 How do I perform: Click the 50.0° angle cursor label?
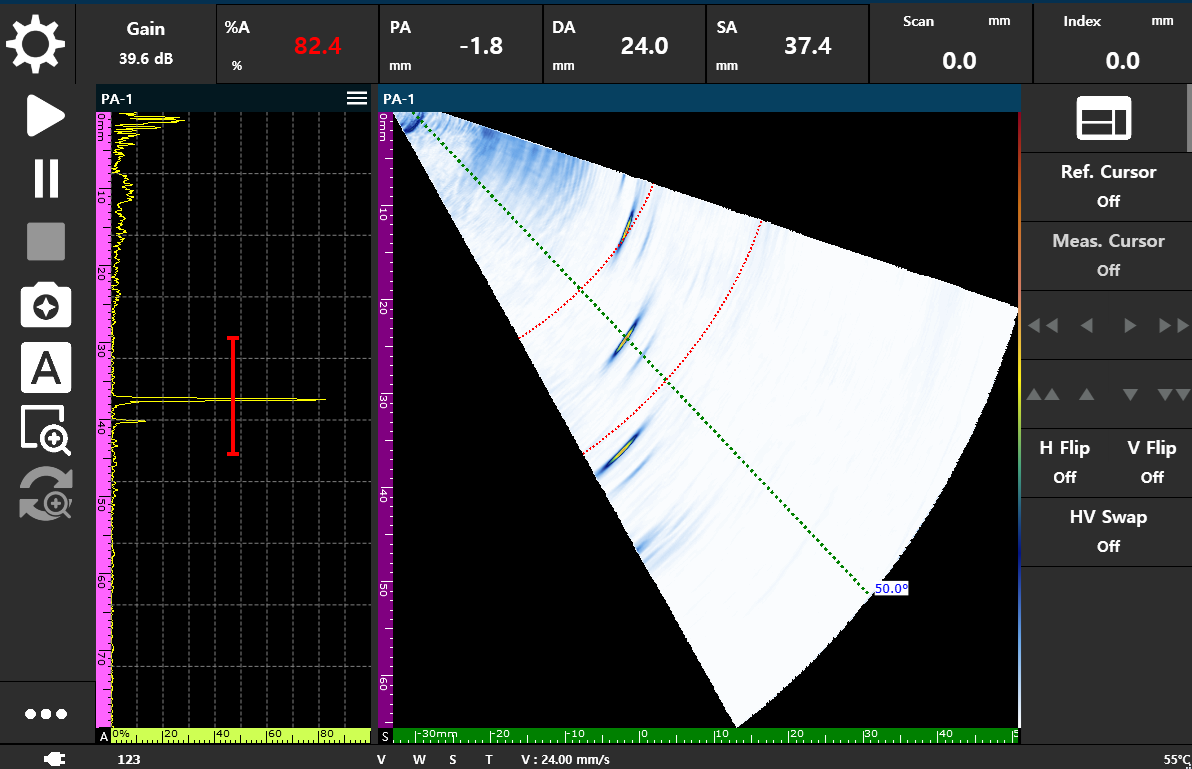coord(891,588)
